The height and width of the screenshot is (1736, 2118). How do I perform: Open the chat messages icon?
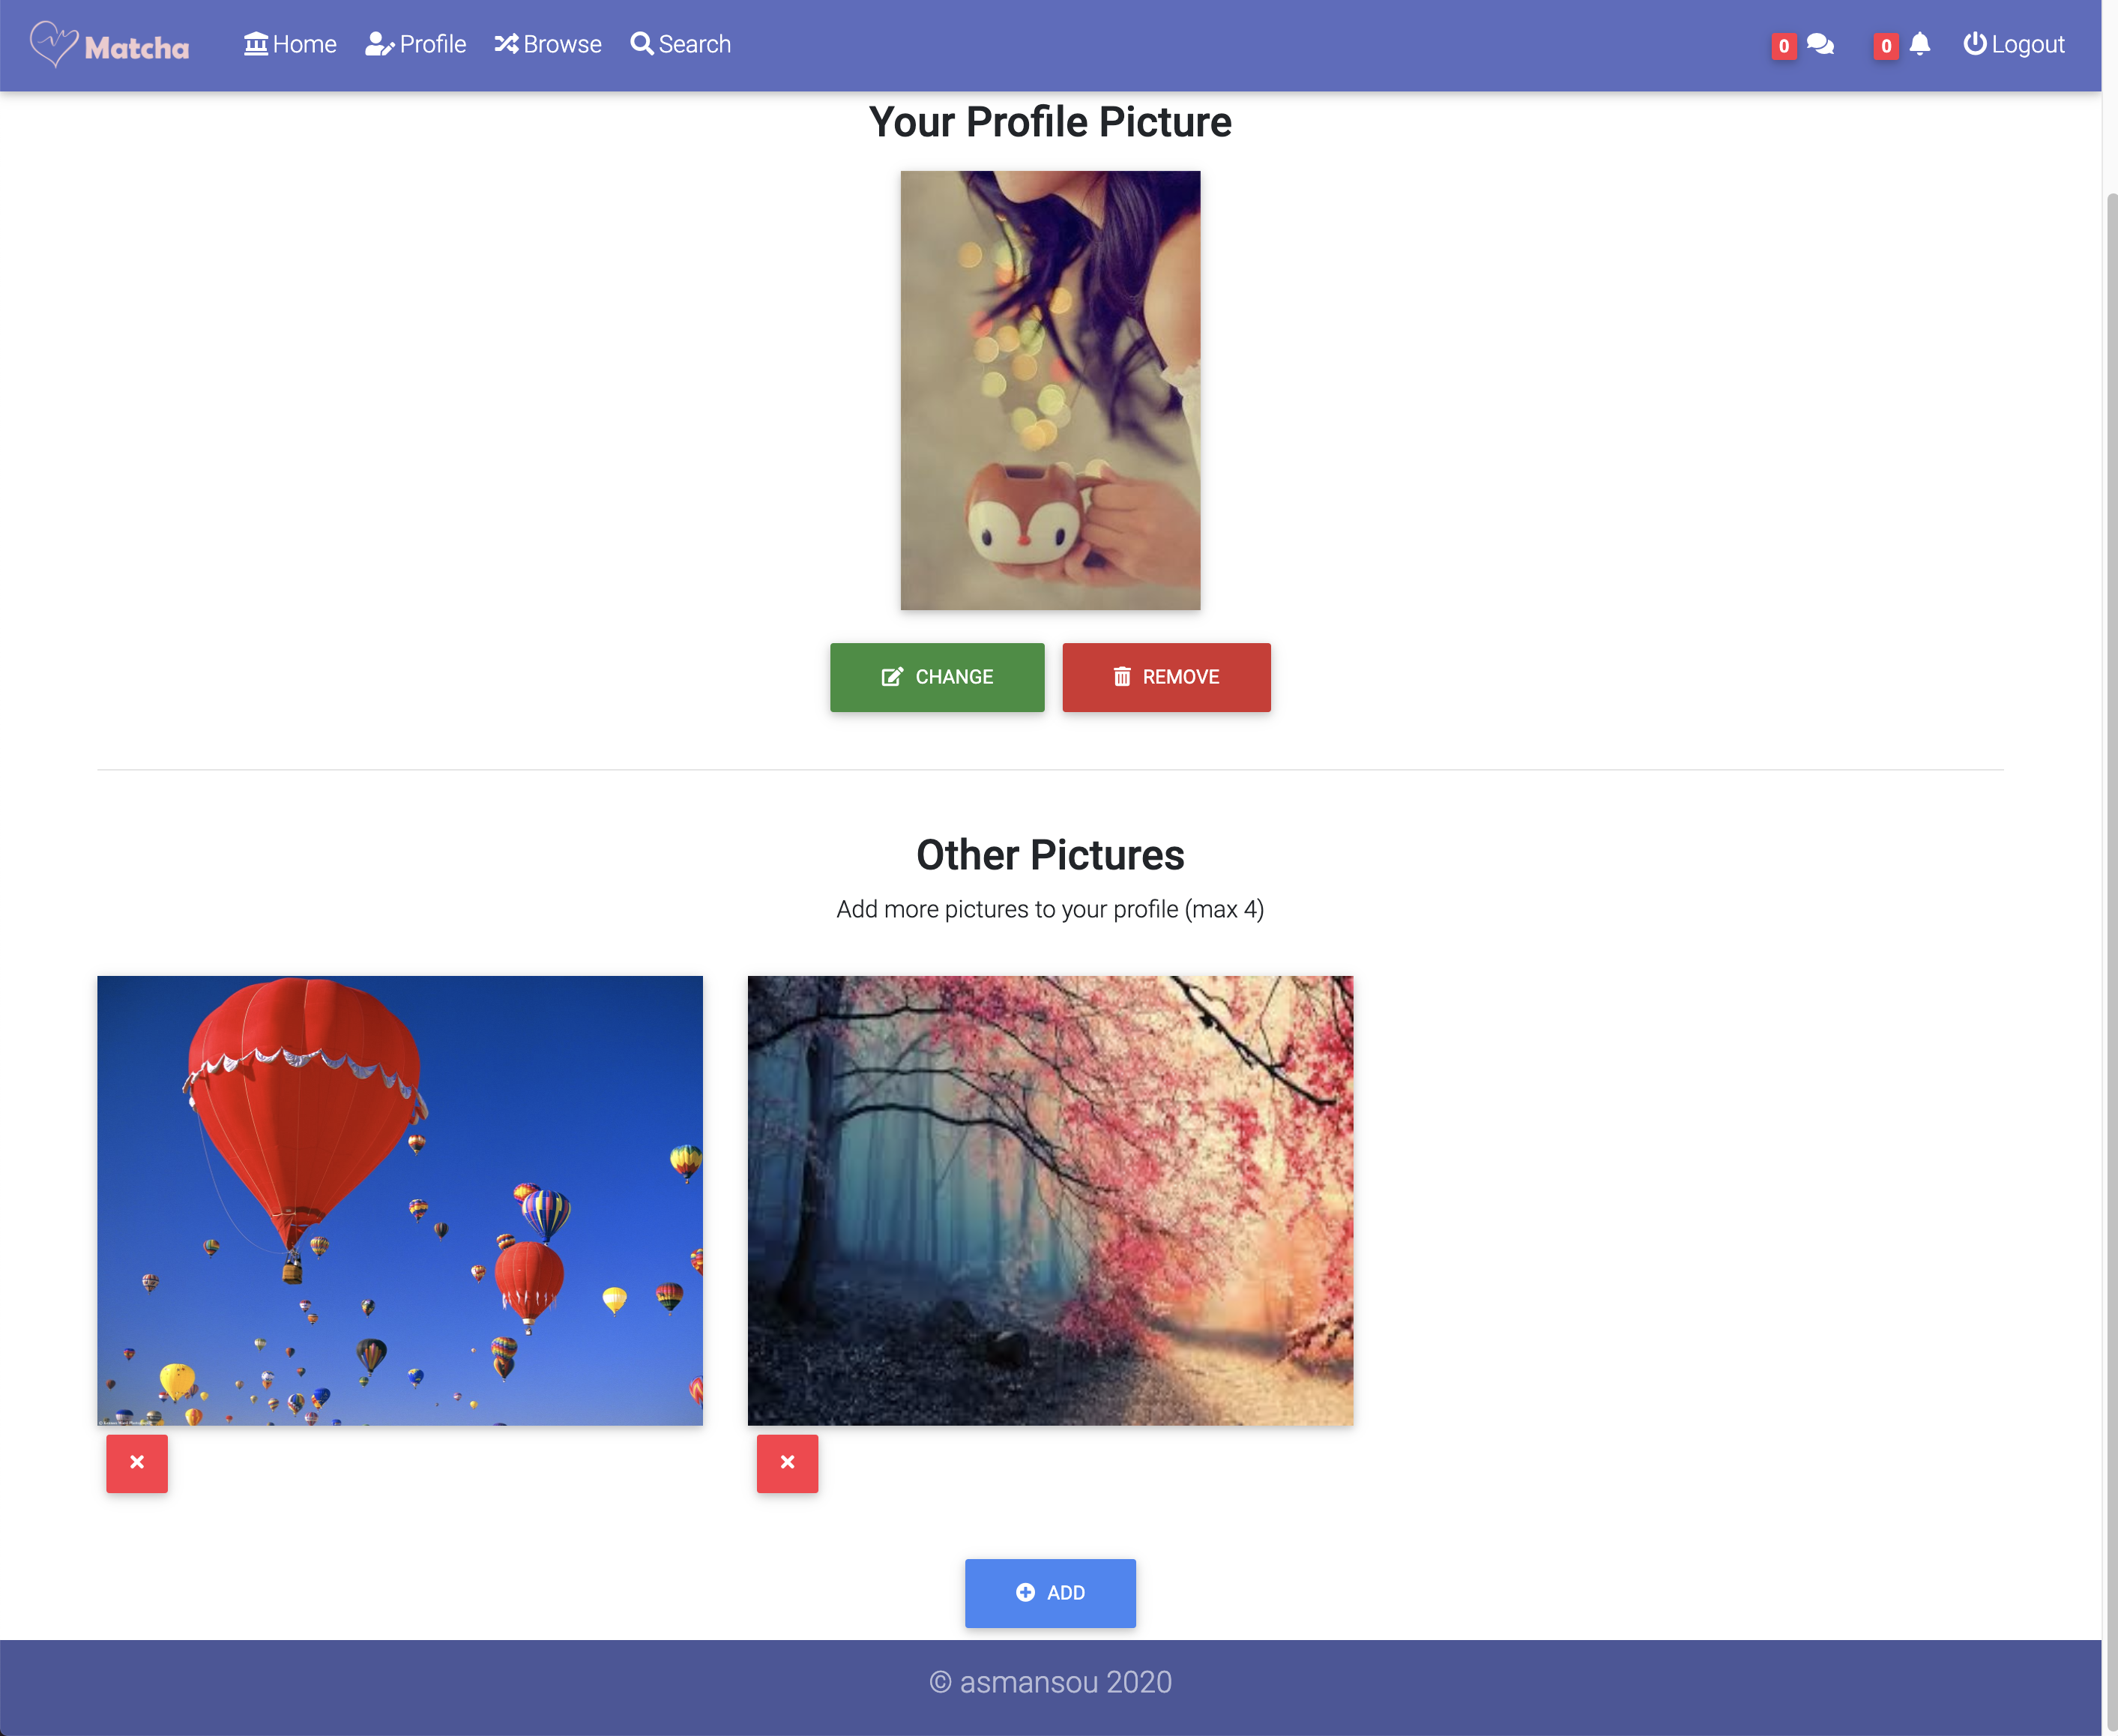coord(1820,44)
